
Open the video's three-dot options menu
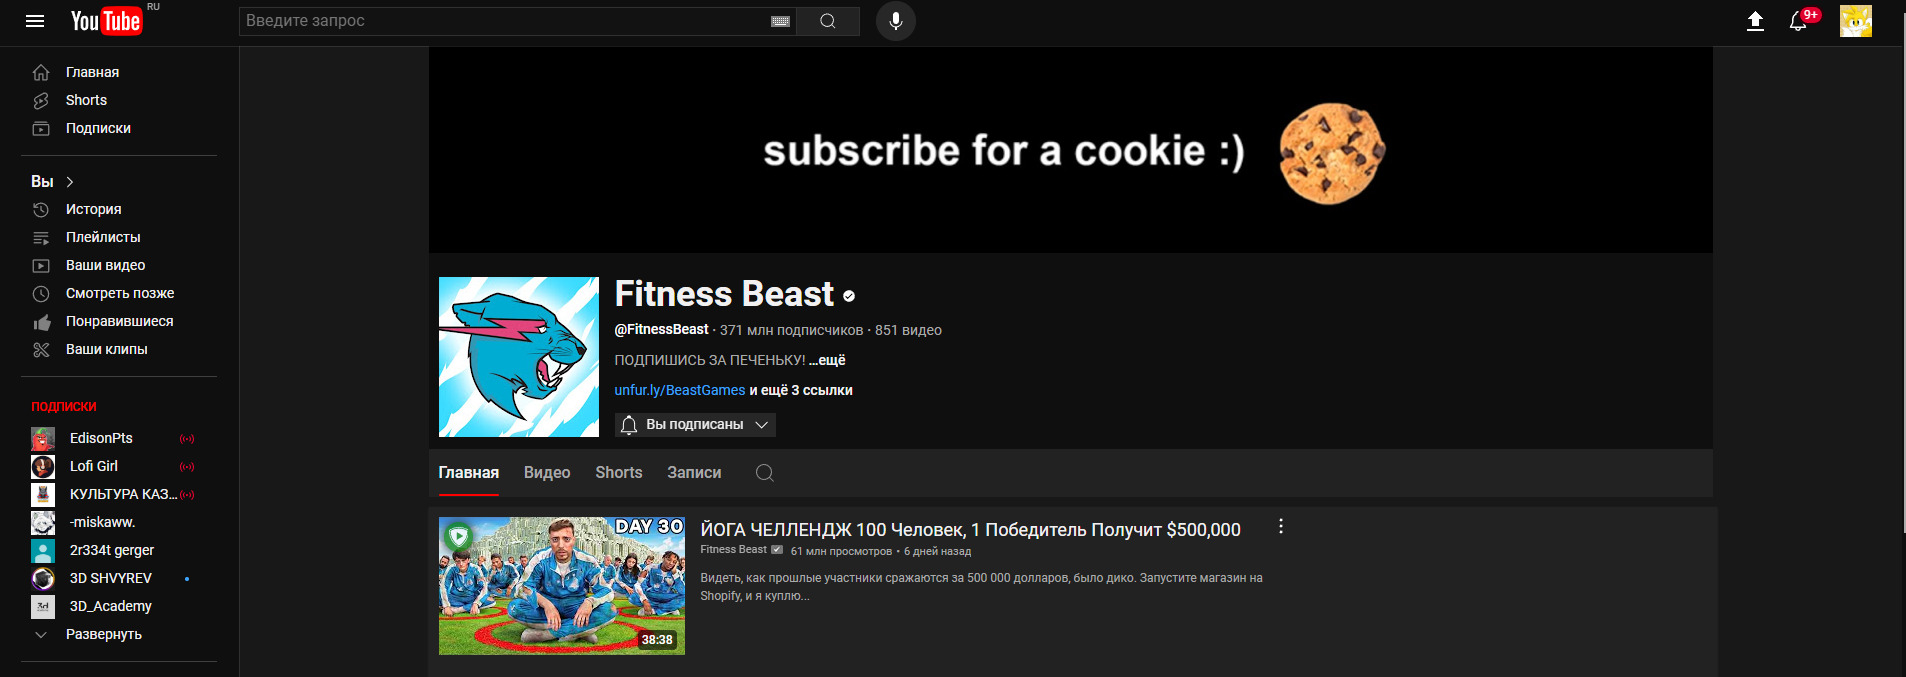click(1281, 526)
